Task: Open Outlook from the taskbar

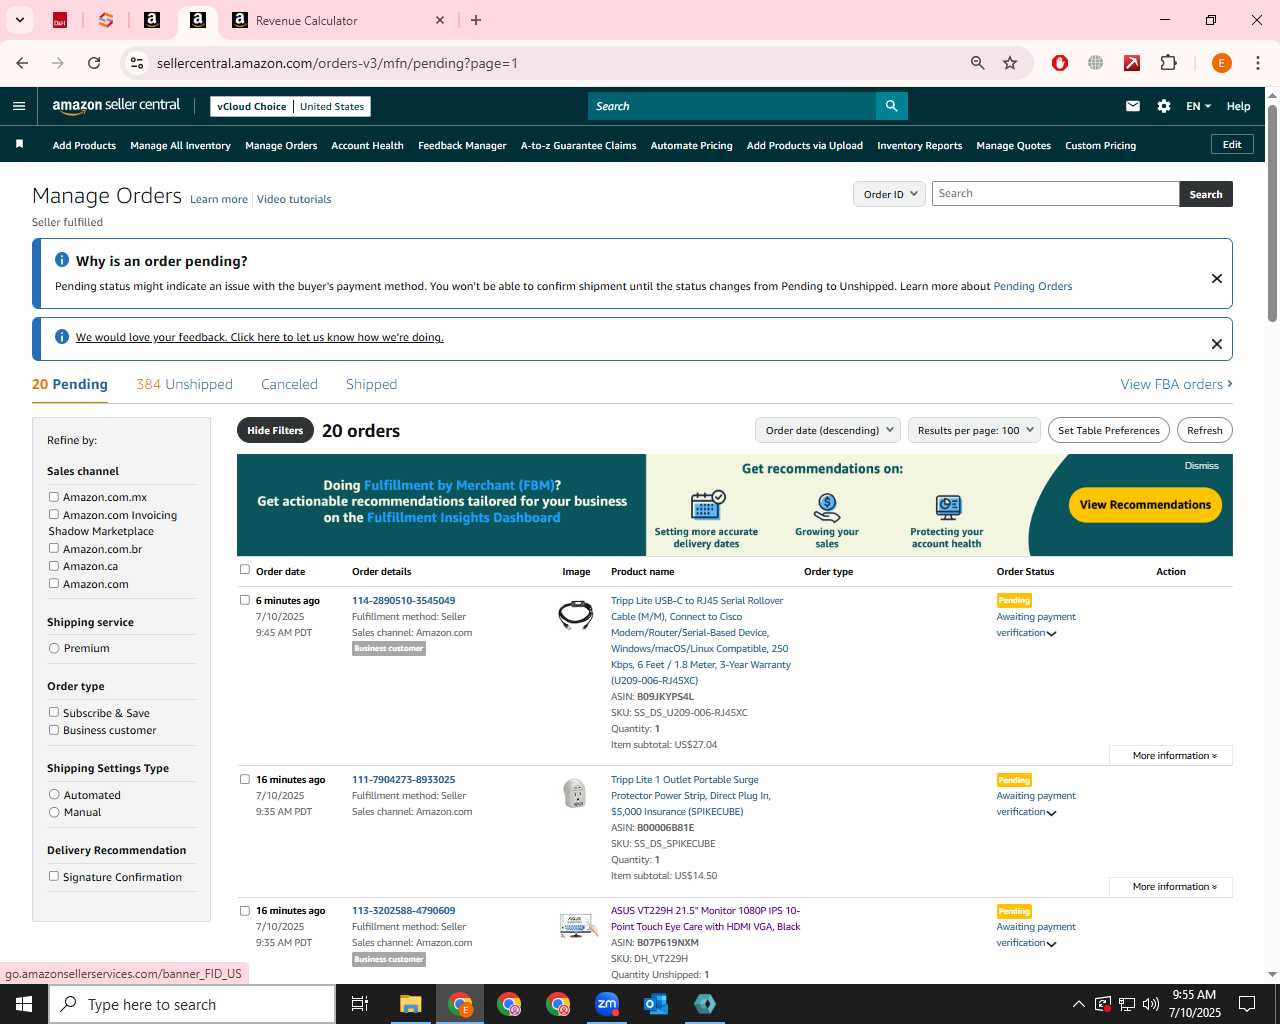Action: click(x=656, y=1004)
